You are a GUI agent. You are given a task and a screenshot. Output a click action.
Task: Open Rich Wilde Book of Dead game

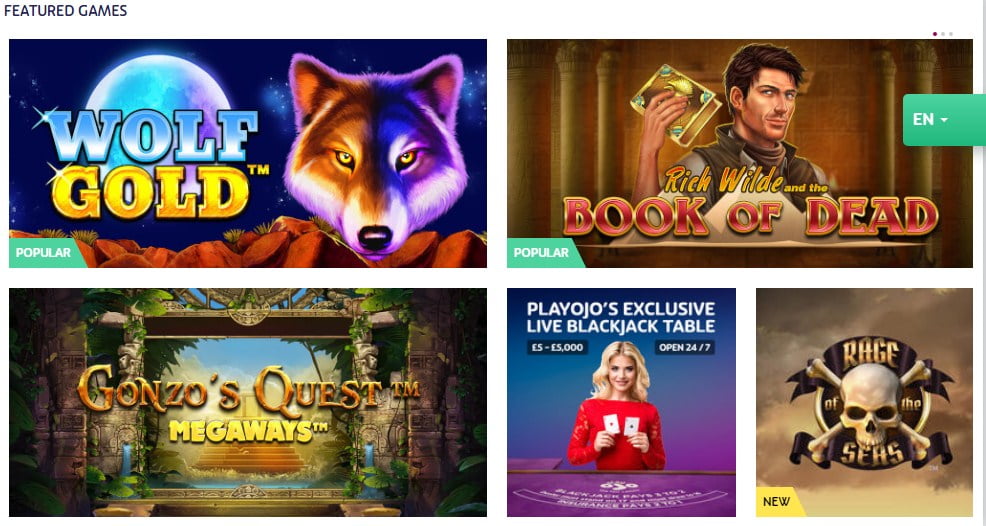click(740, 154)
